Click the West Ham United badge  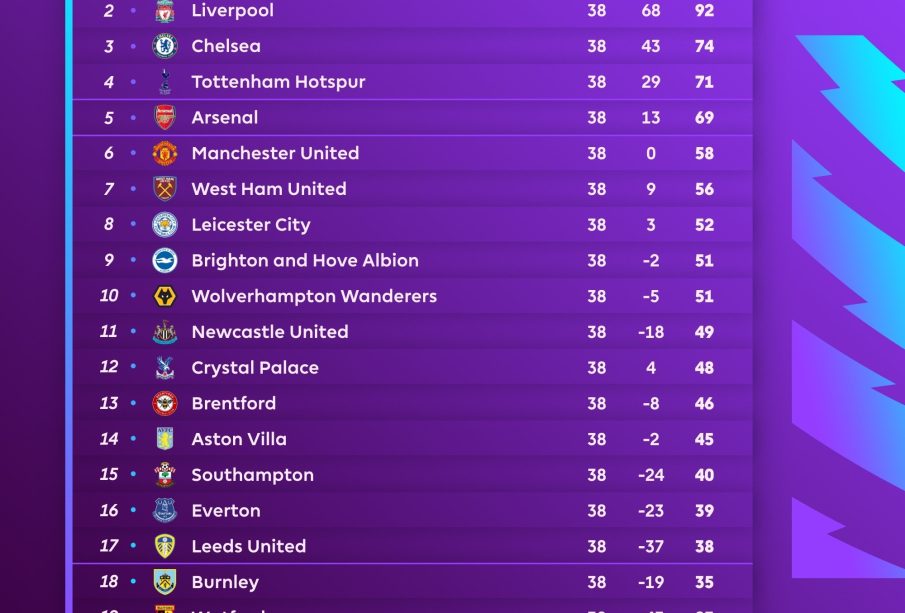pyautogui.click(x=165, y=189)
